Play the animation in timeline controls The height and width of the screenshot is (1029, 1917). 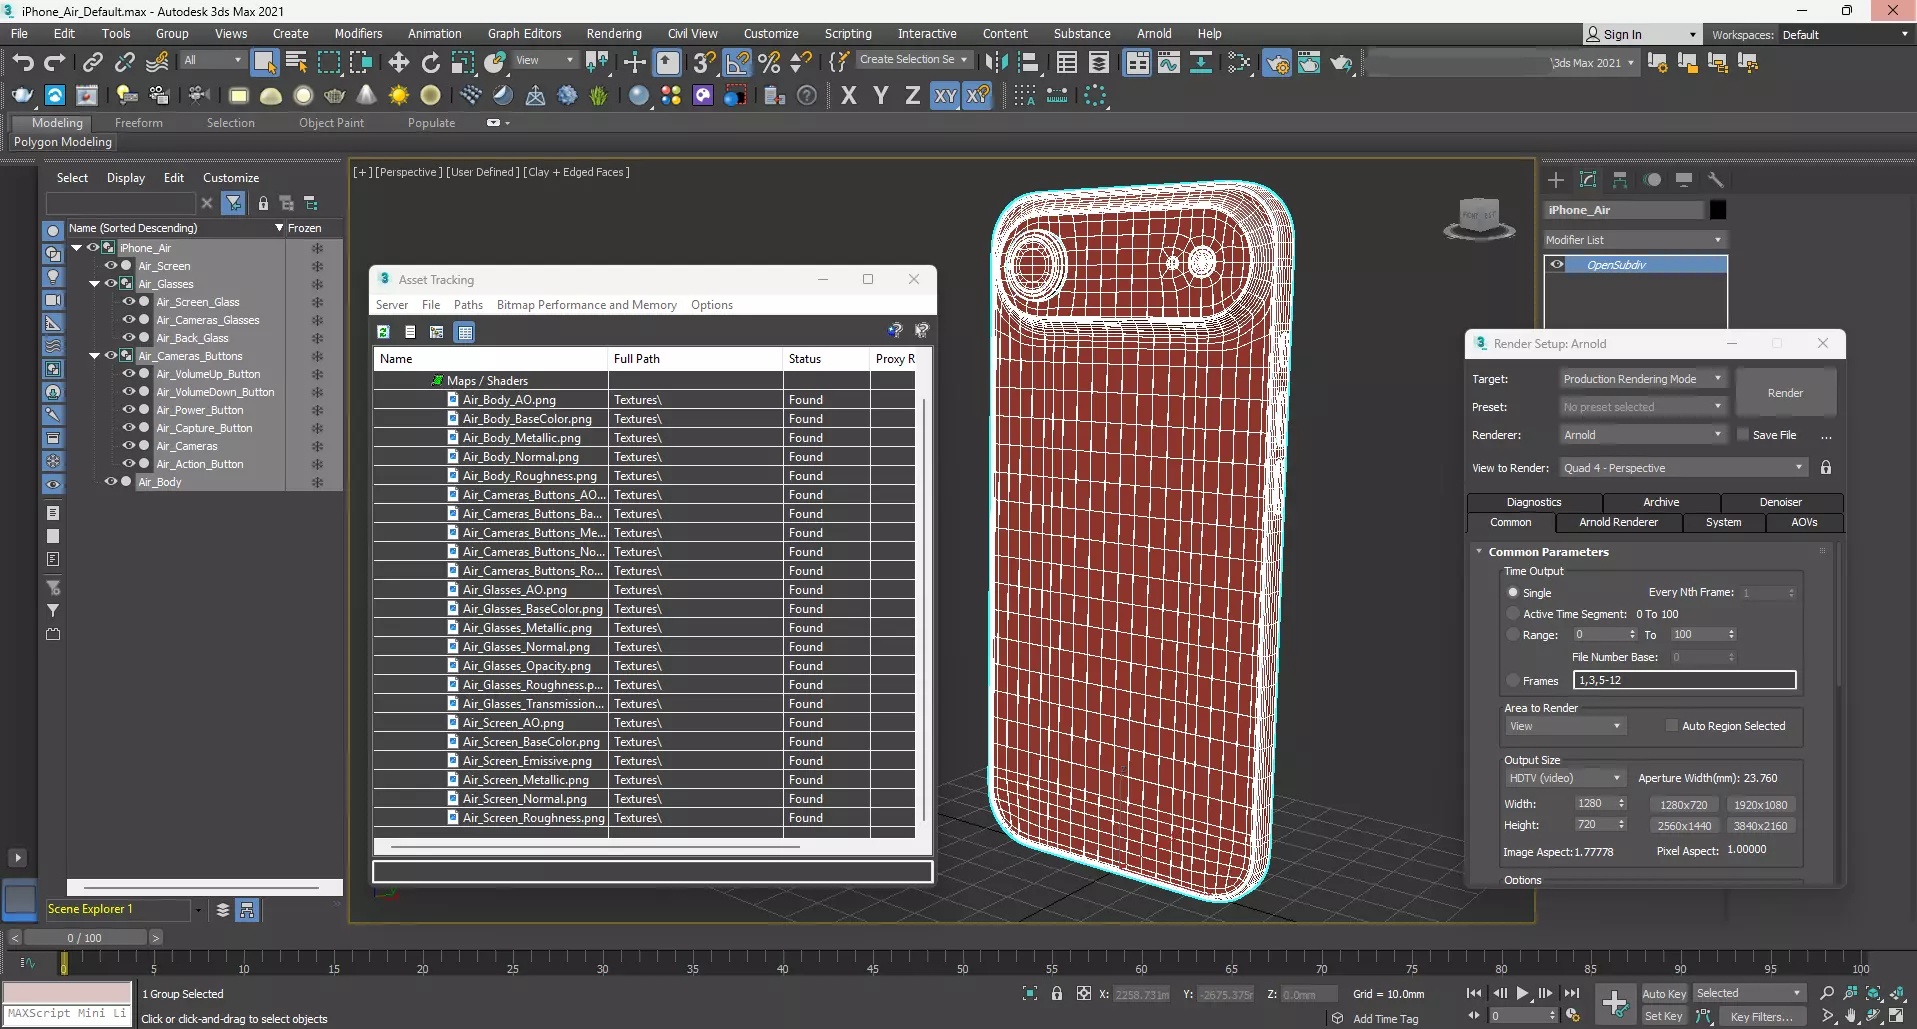click(1522, 993)
